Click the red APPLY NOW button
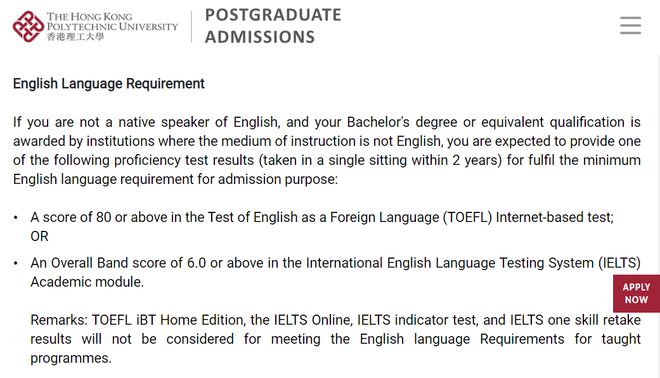The height and width of the screenshot is (378, 660). [x=636, y=293]
